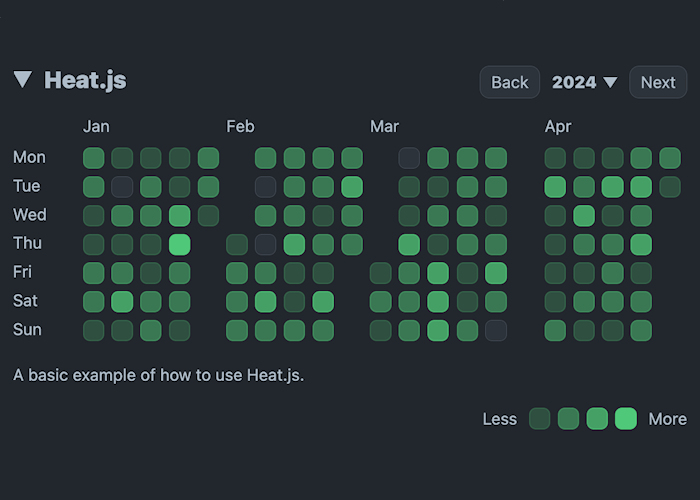The width and height of the screenshot is (700, 500).
Task: Go to the Next year
Action: 657,82
